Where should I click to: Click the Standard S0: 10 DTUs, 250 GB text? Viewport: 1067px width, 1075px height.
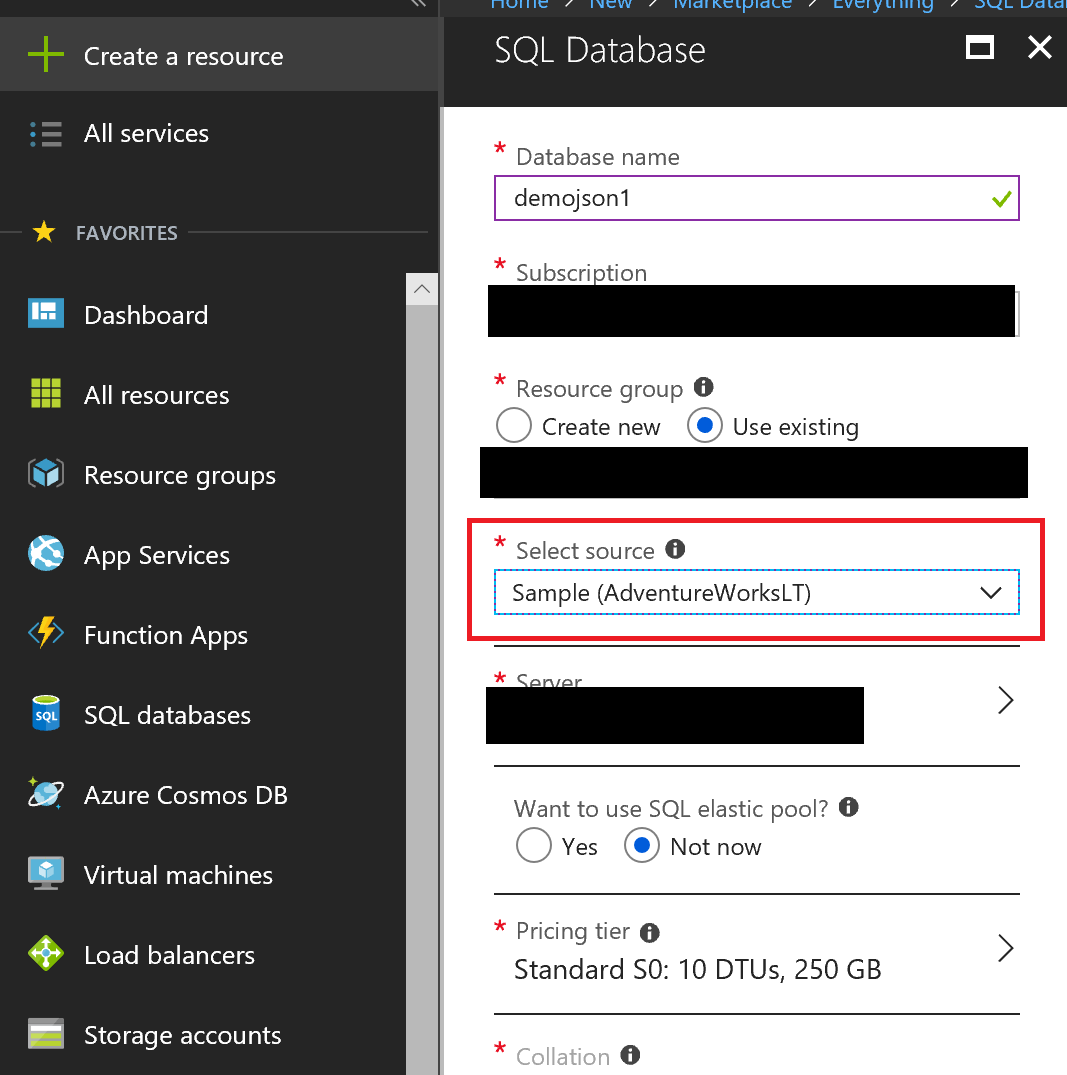[x=697, y=969]
